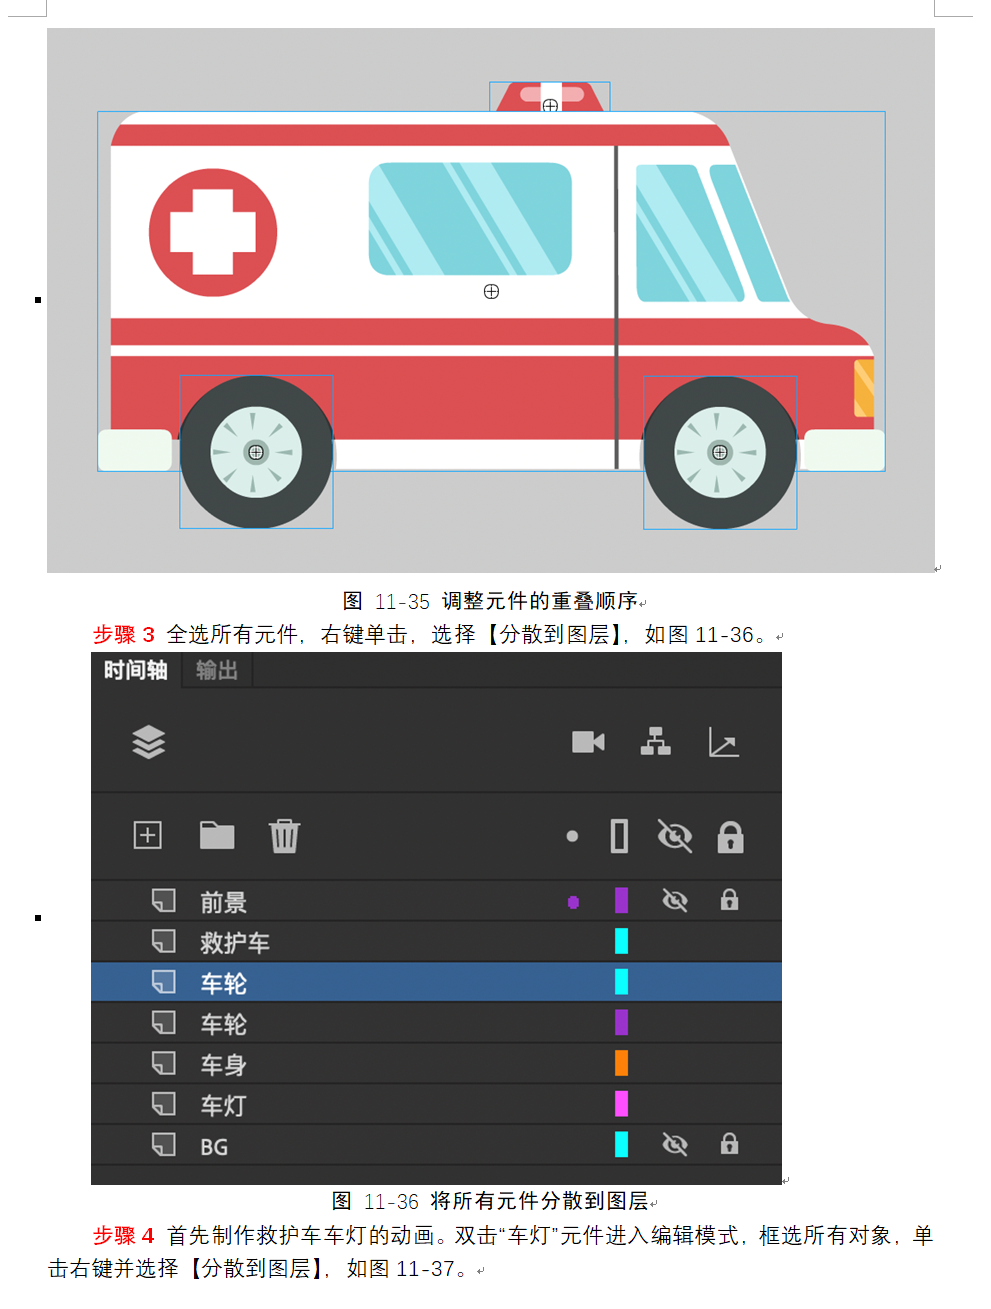The height and width of the screenshot is (1309, 991).
Task: Switch to the 输出 tab
Action: 217,670
